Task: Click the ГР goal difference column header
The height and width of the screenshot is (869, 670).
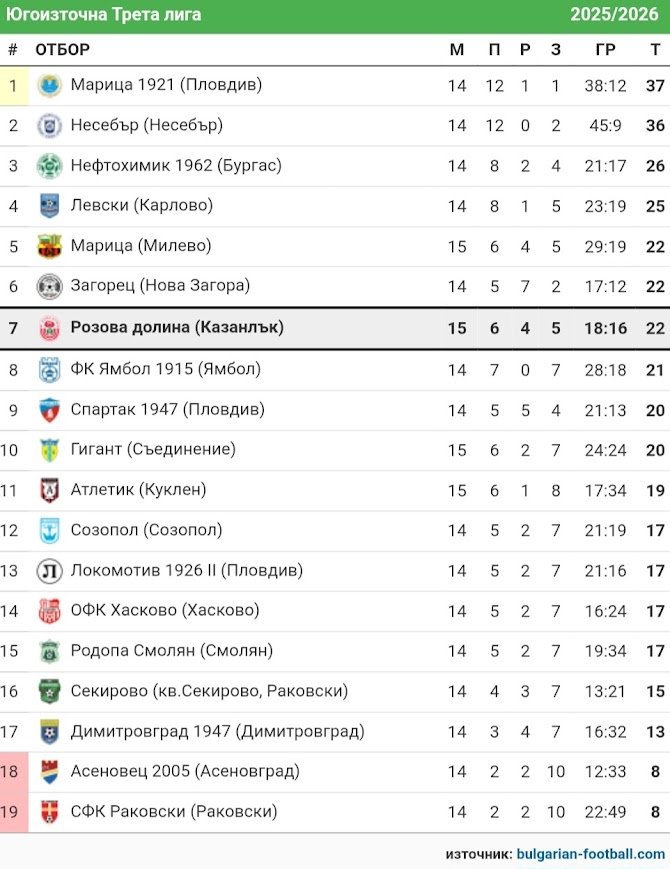Action: pyautogui.click(x=605, y=50)
